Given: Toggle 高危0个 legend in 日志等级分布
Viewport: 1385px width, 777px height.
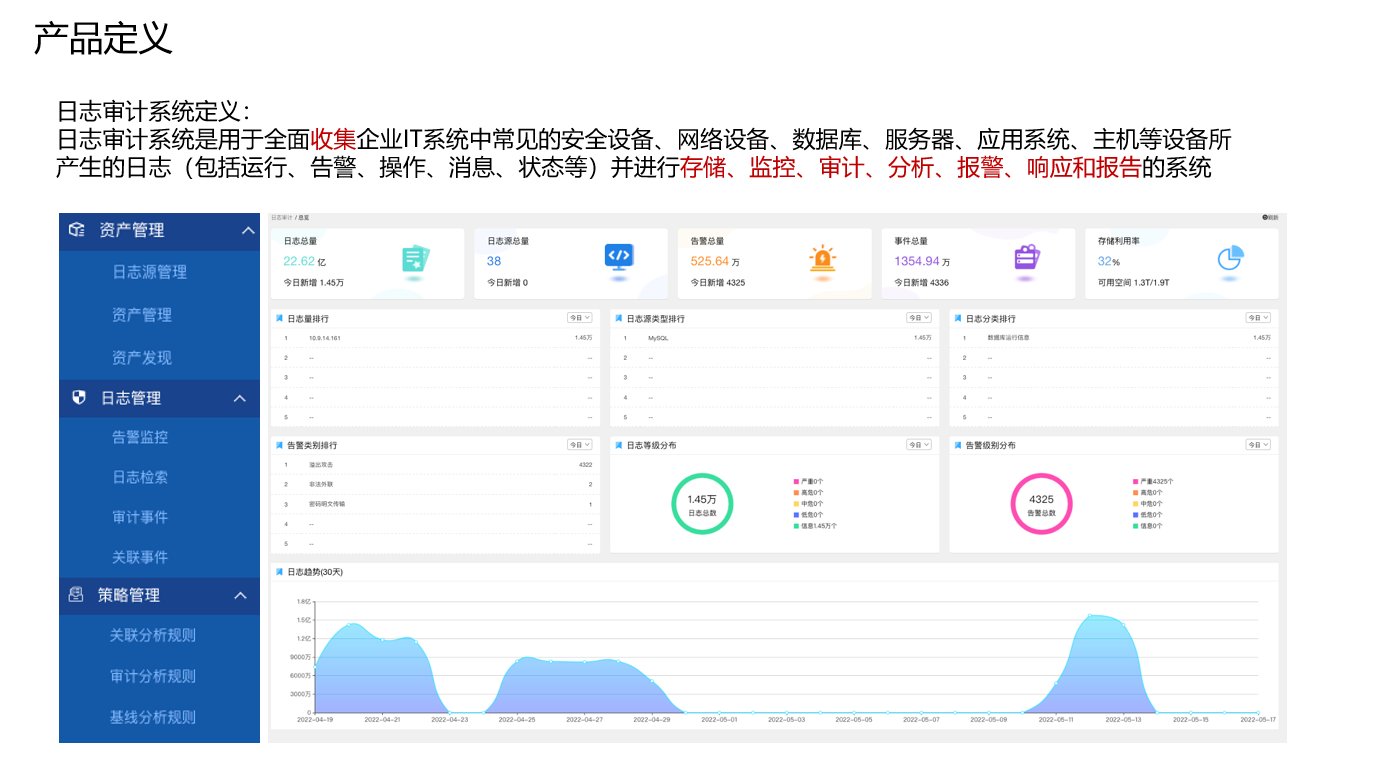Looking at the screenshot, I should (x=808, y=492).
